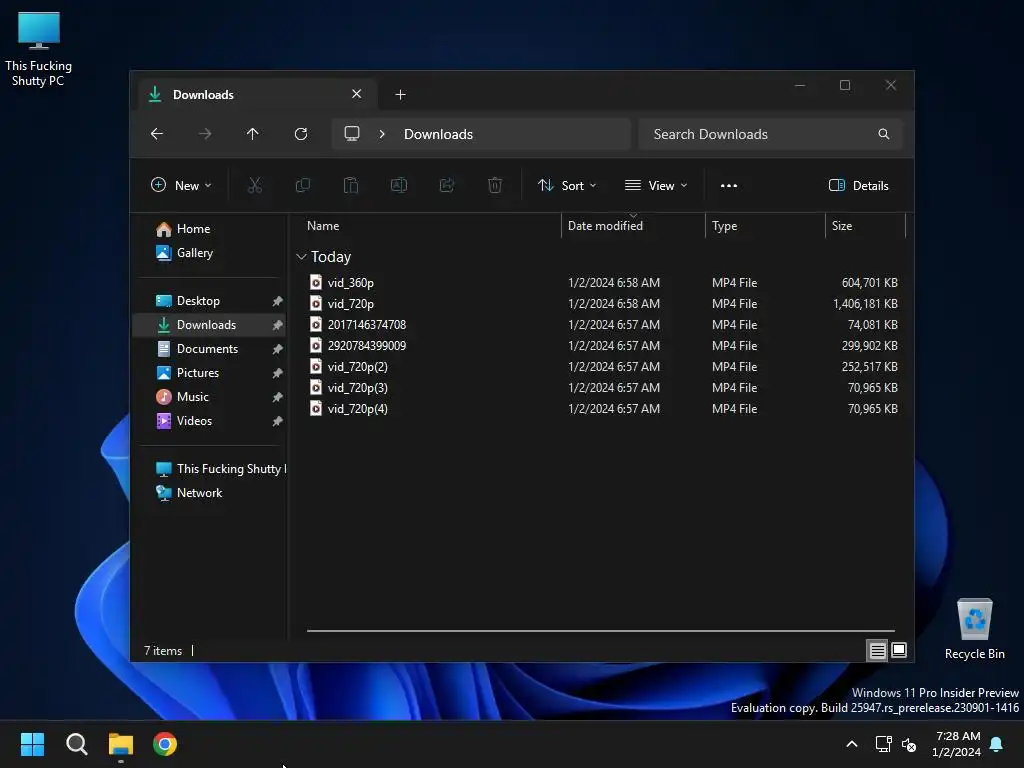Switch to details list view icon
Viewport: 1024px width, 768px height.
coord(877,650)
